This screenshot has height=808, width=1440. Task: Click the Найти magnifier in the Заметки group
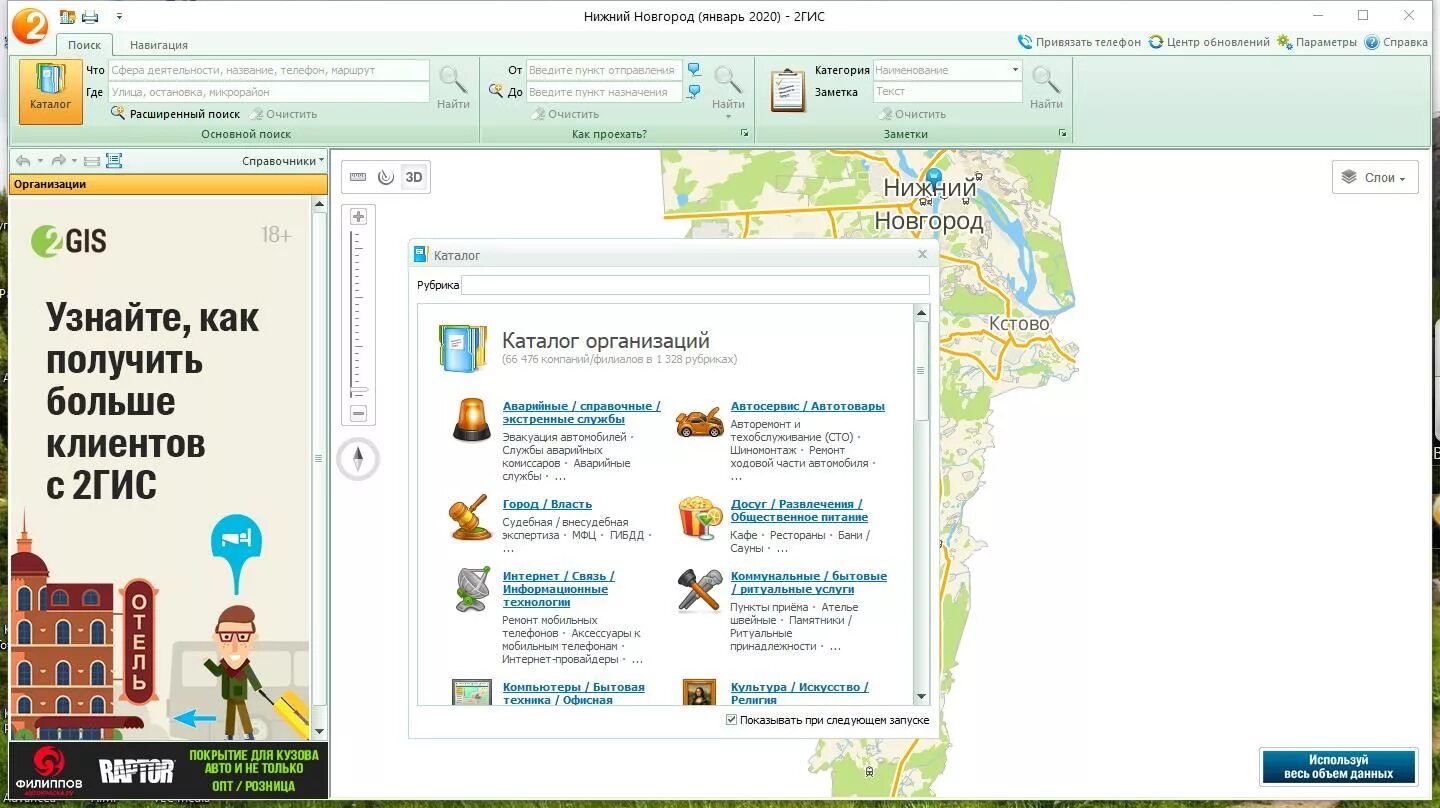[1046, 87]
